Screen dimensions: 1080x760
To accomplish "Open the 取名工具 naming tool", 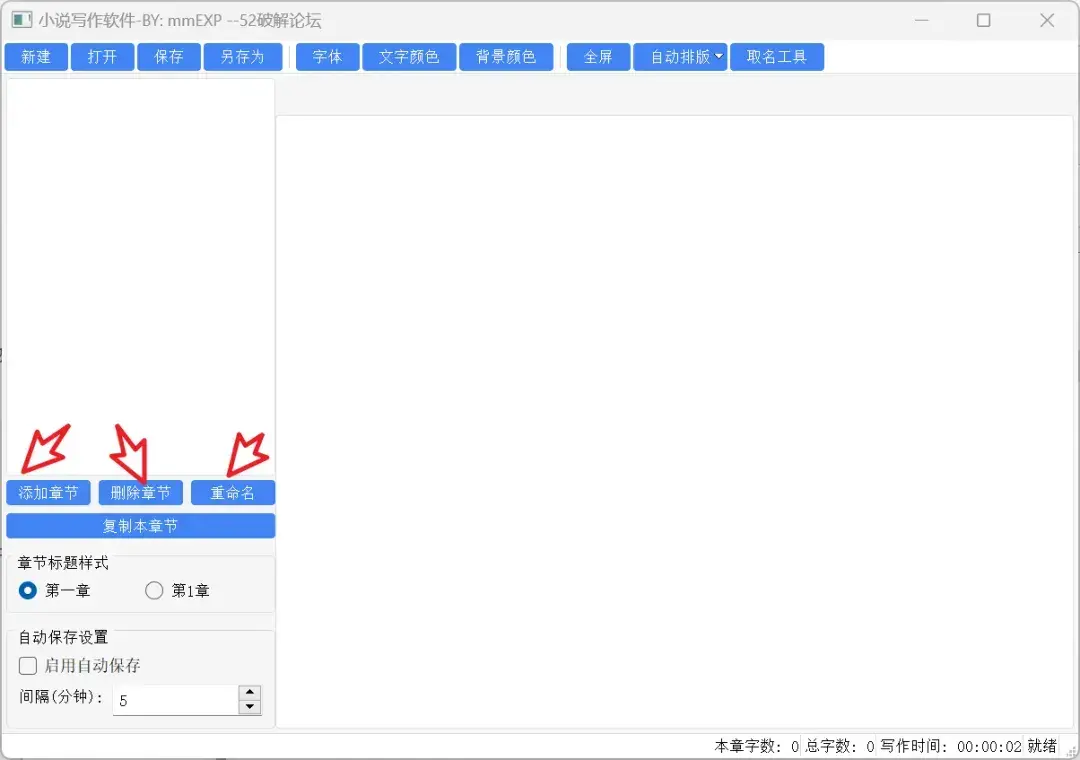I will [x=776, y=57].
